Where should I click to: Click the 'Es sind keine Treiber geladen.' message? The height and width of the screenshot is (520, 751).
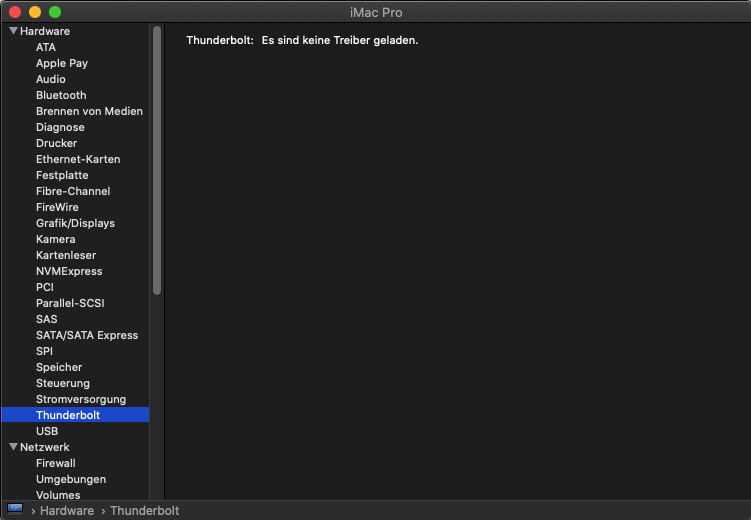[x=340, y=40]
